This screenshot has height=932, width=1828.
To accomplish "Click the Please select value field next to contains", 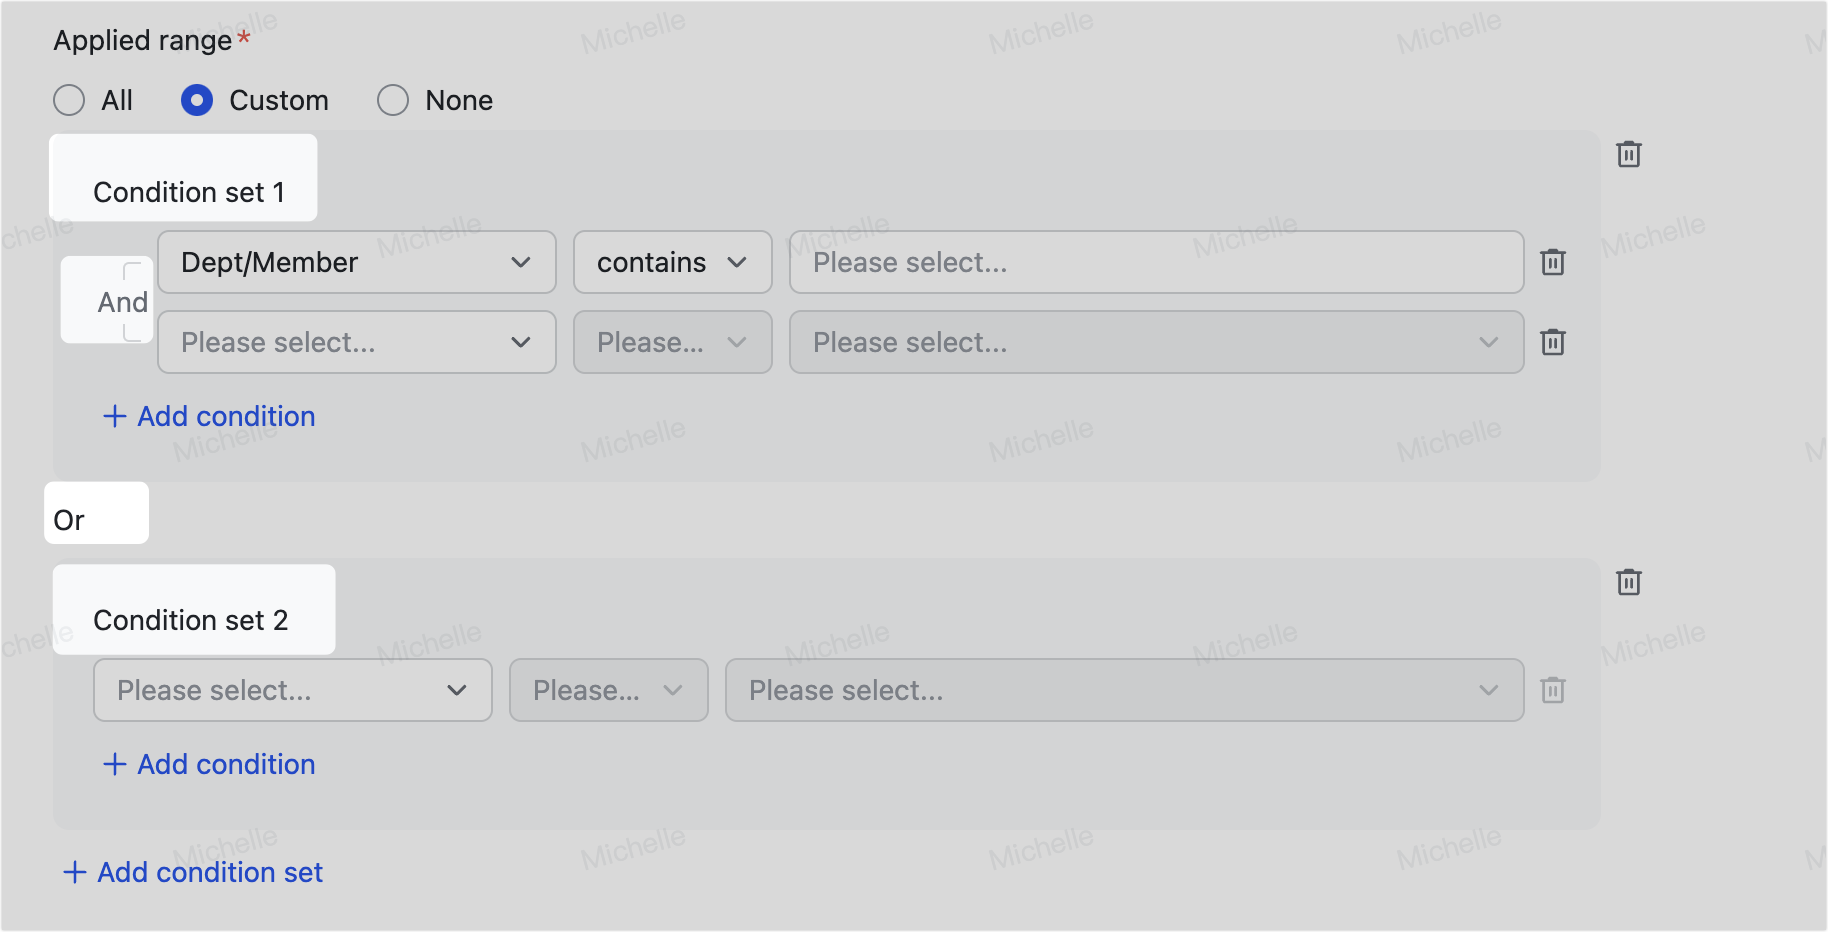I will (x=1157, y=262).
